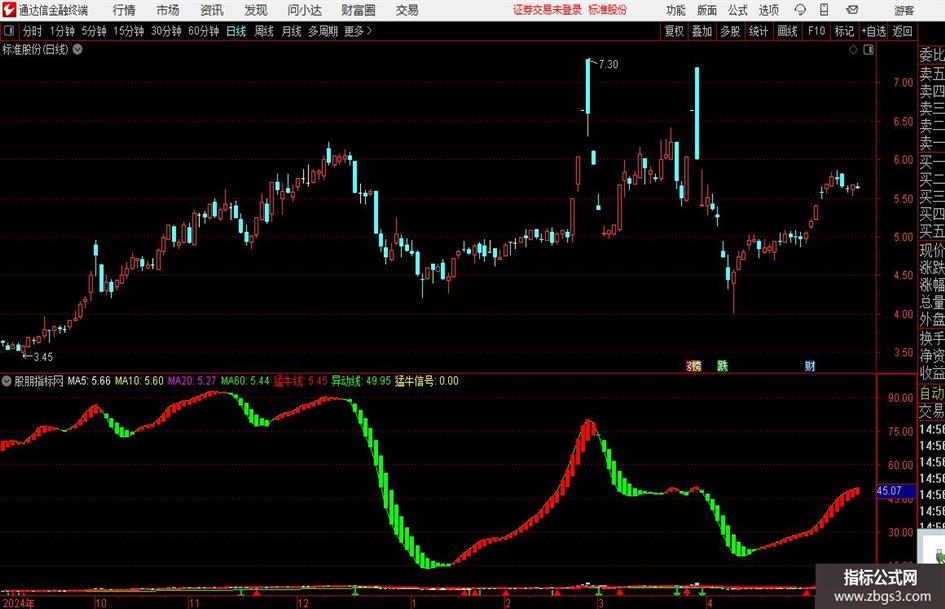Open the 功能 menu

pyautogui.click(x=676, y=10)
